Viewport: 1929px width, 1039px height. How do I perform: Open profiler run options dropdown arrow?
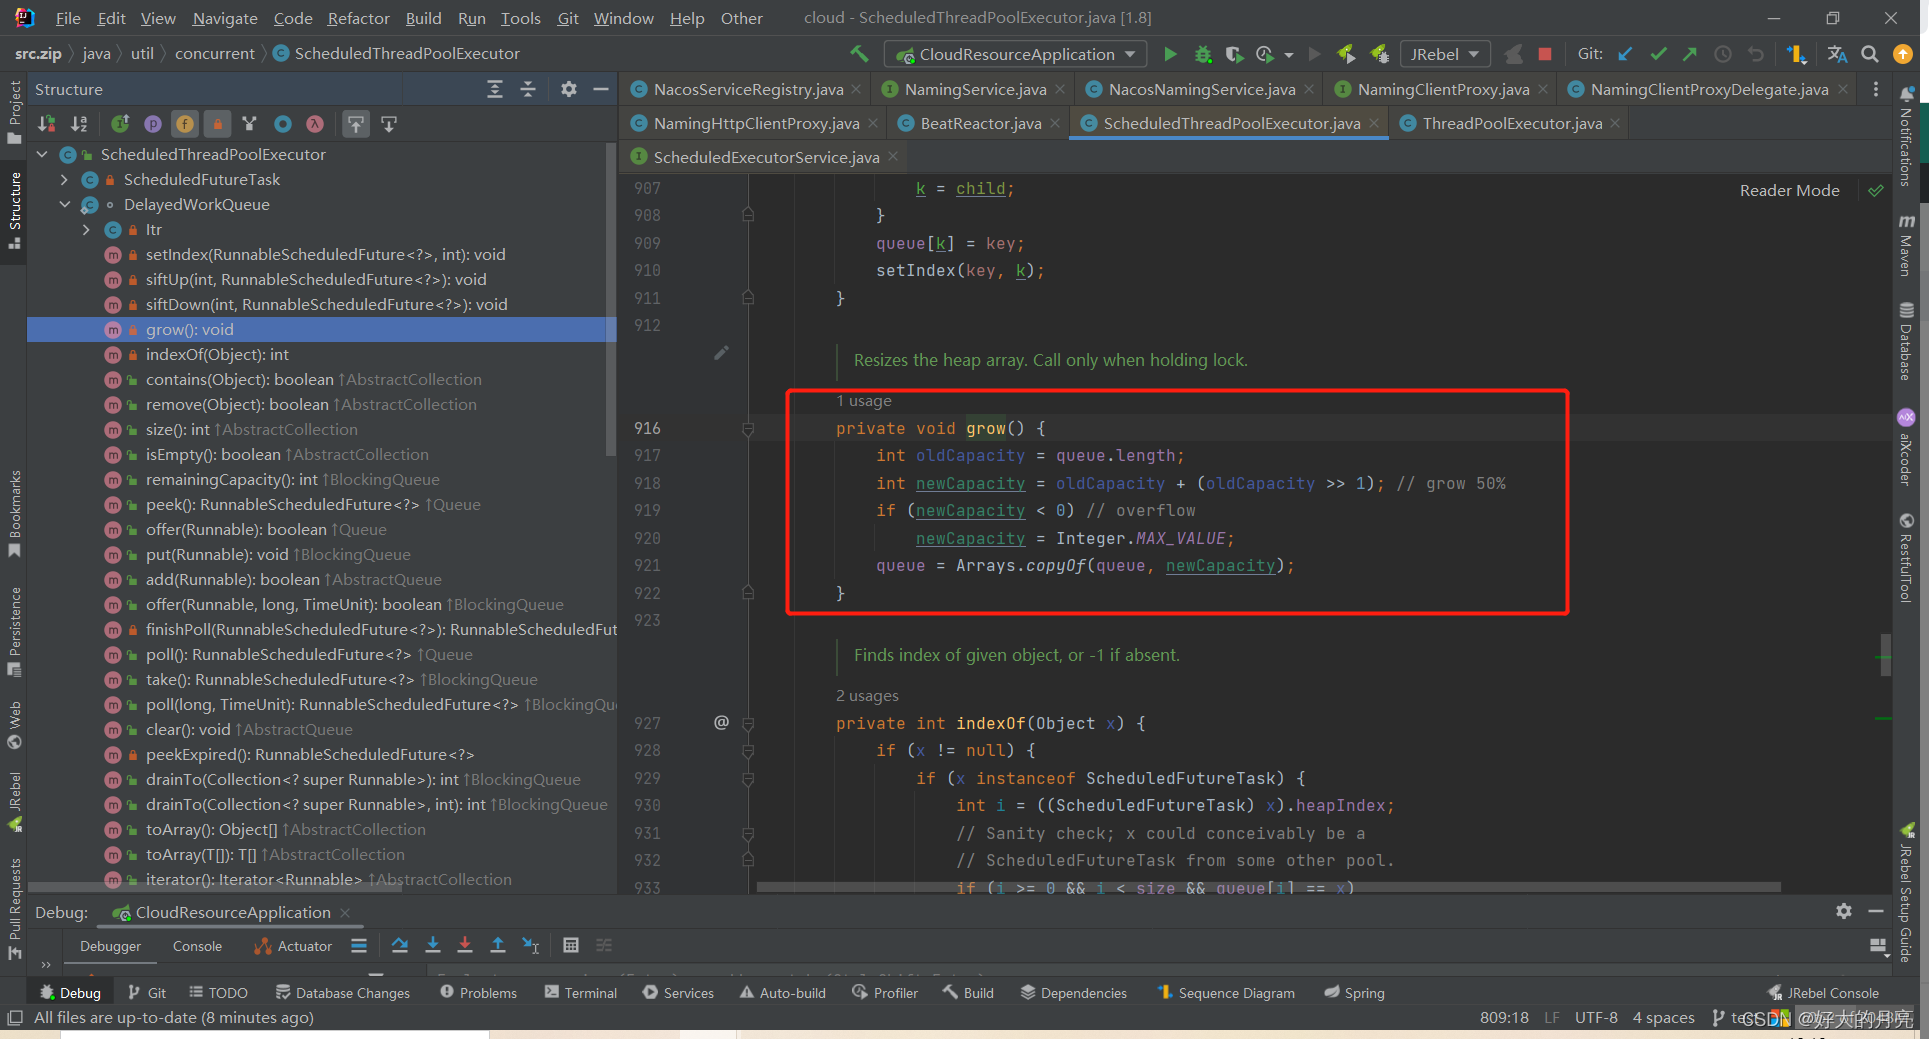click(1288, 55)
